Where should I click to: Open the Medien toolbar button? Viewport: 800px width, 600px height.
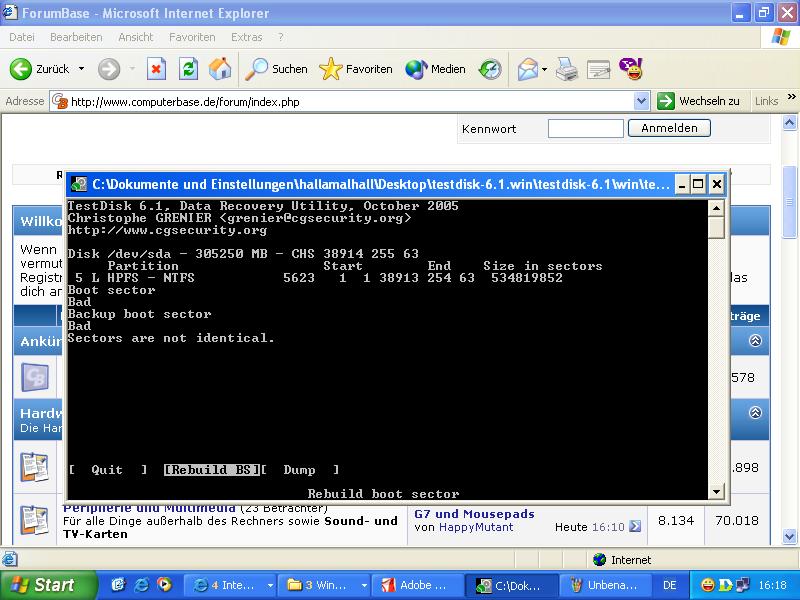[435, 69]
